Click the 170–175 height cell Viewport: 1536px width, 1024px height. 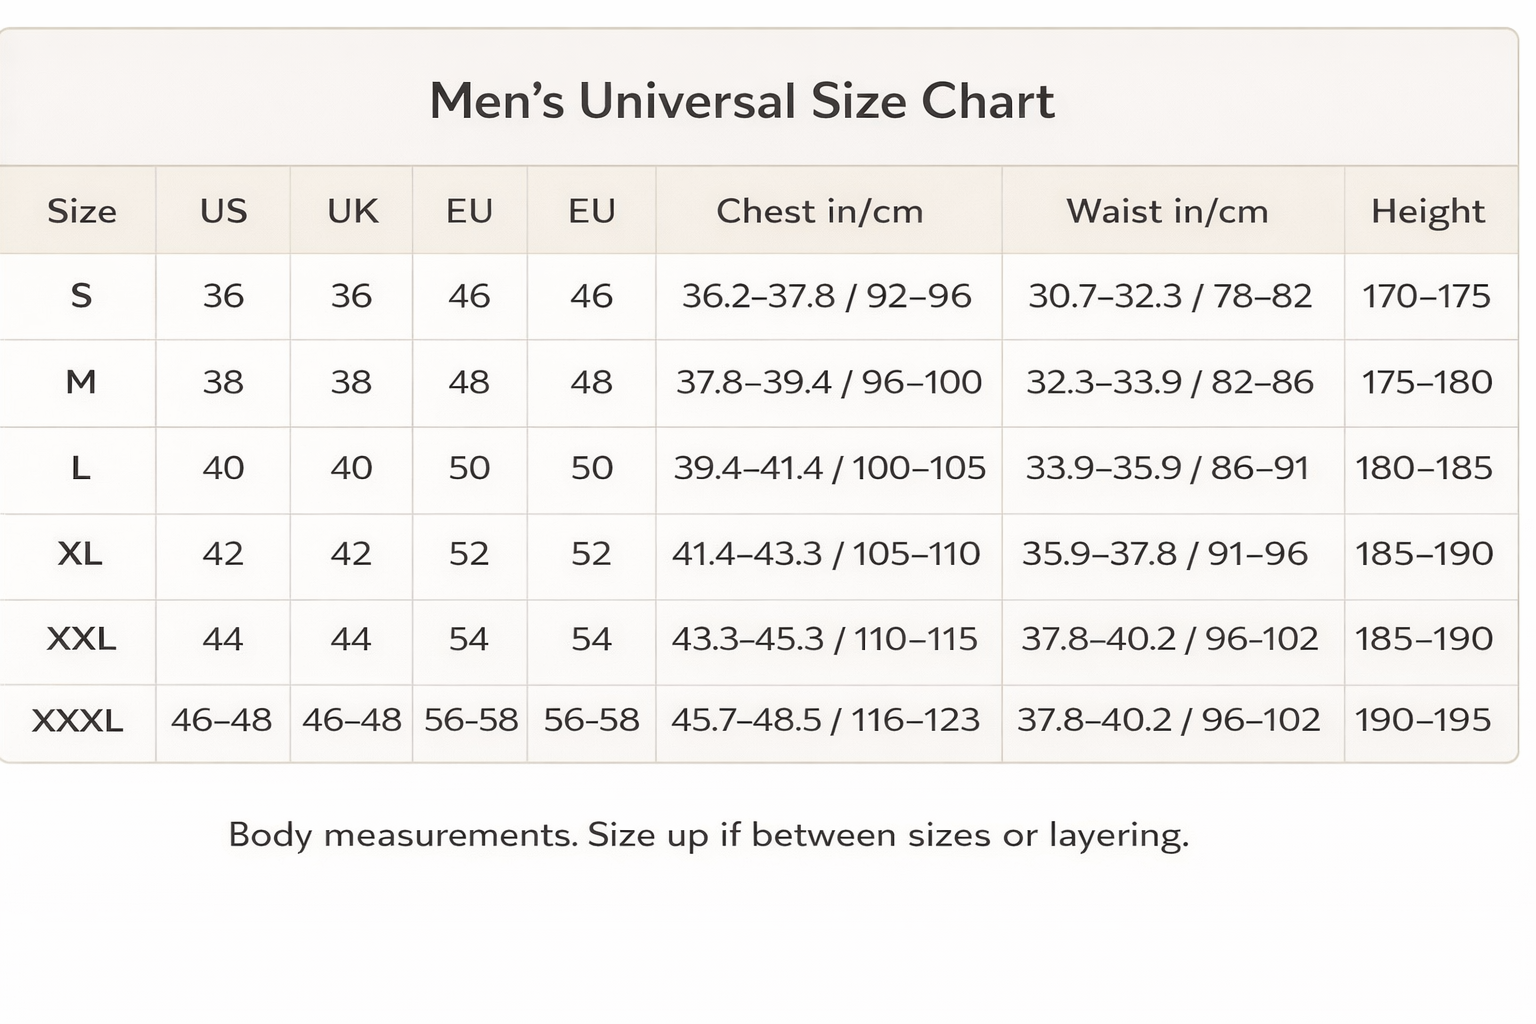click(x=1426, y=296)
